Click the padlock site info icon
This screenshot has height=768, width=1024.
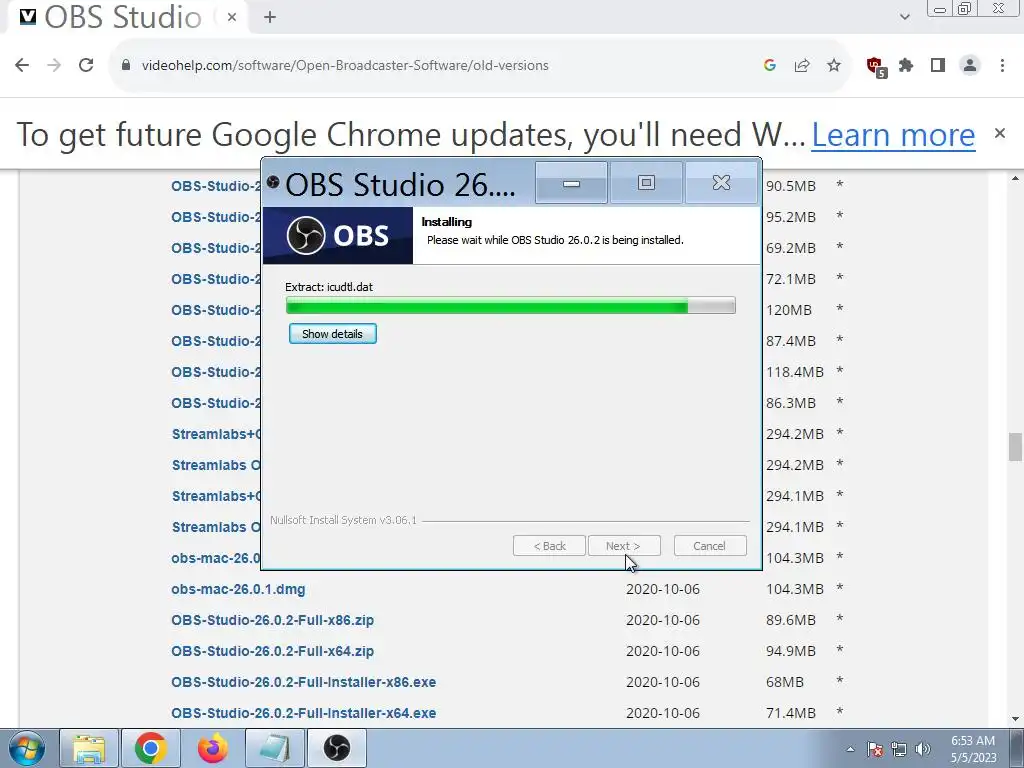point(127,65)
